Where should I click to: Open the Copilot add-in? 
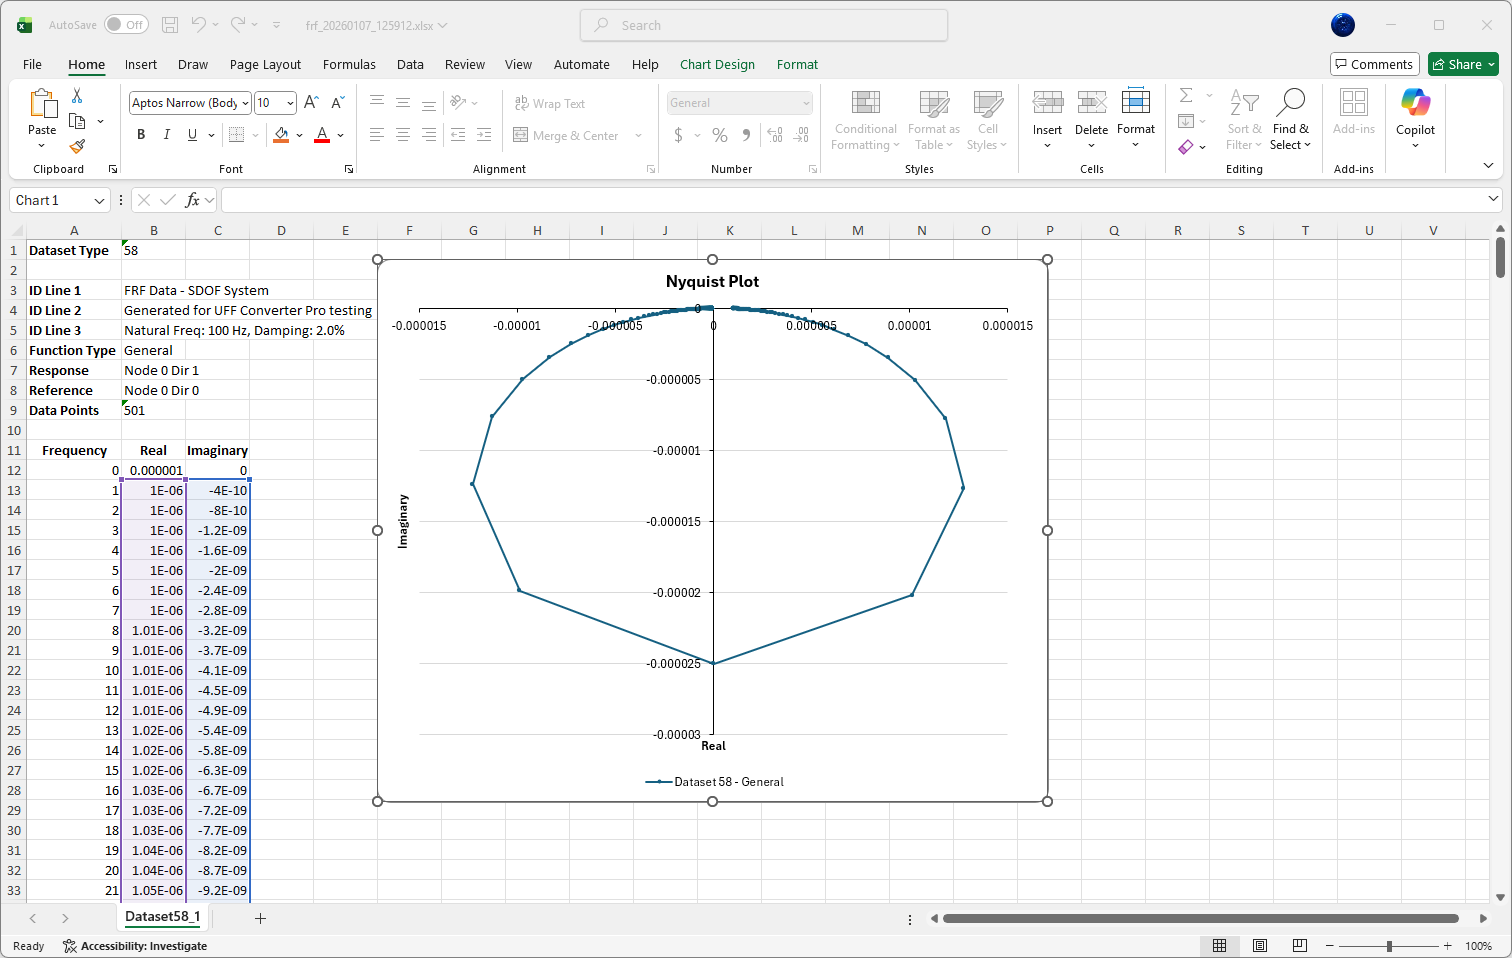pyautogui.click(x=1415, y=119)
